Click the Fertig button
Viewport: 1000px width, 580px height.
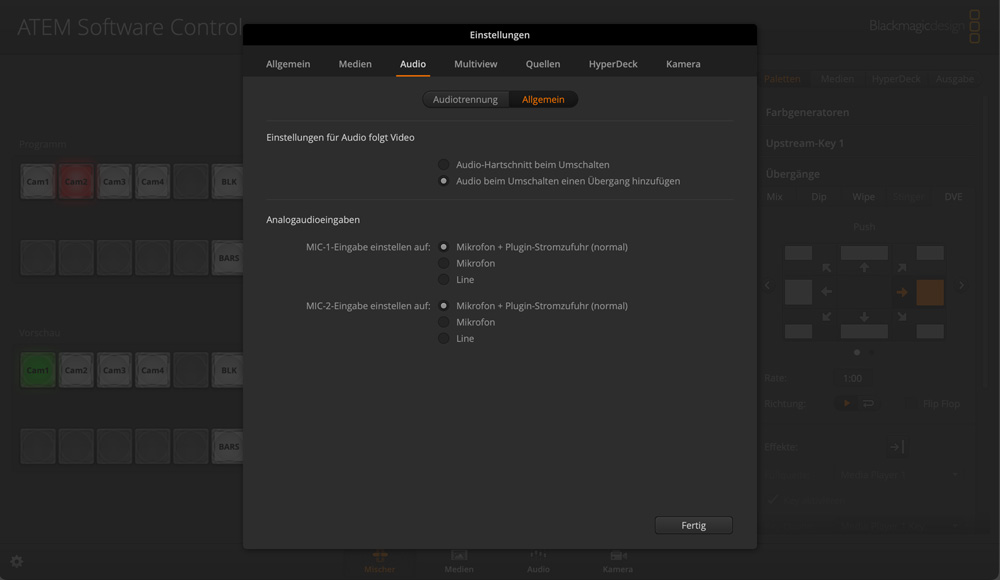coord(693,525)
